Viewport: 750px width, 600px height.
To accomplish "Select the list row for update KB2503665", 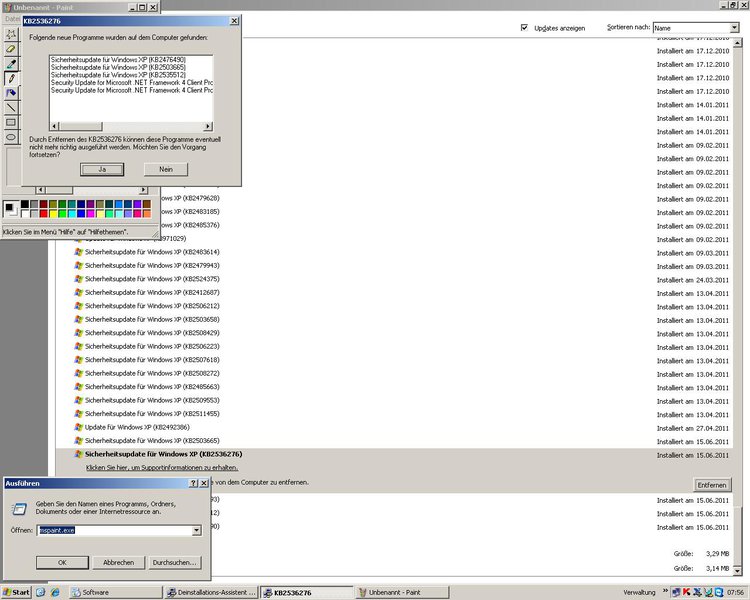I will (392, 441).
